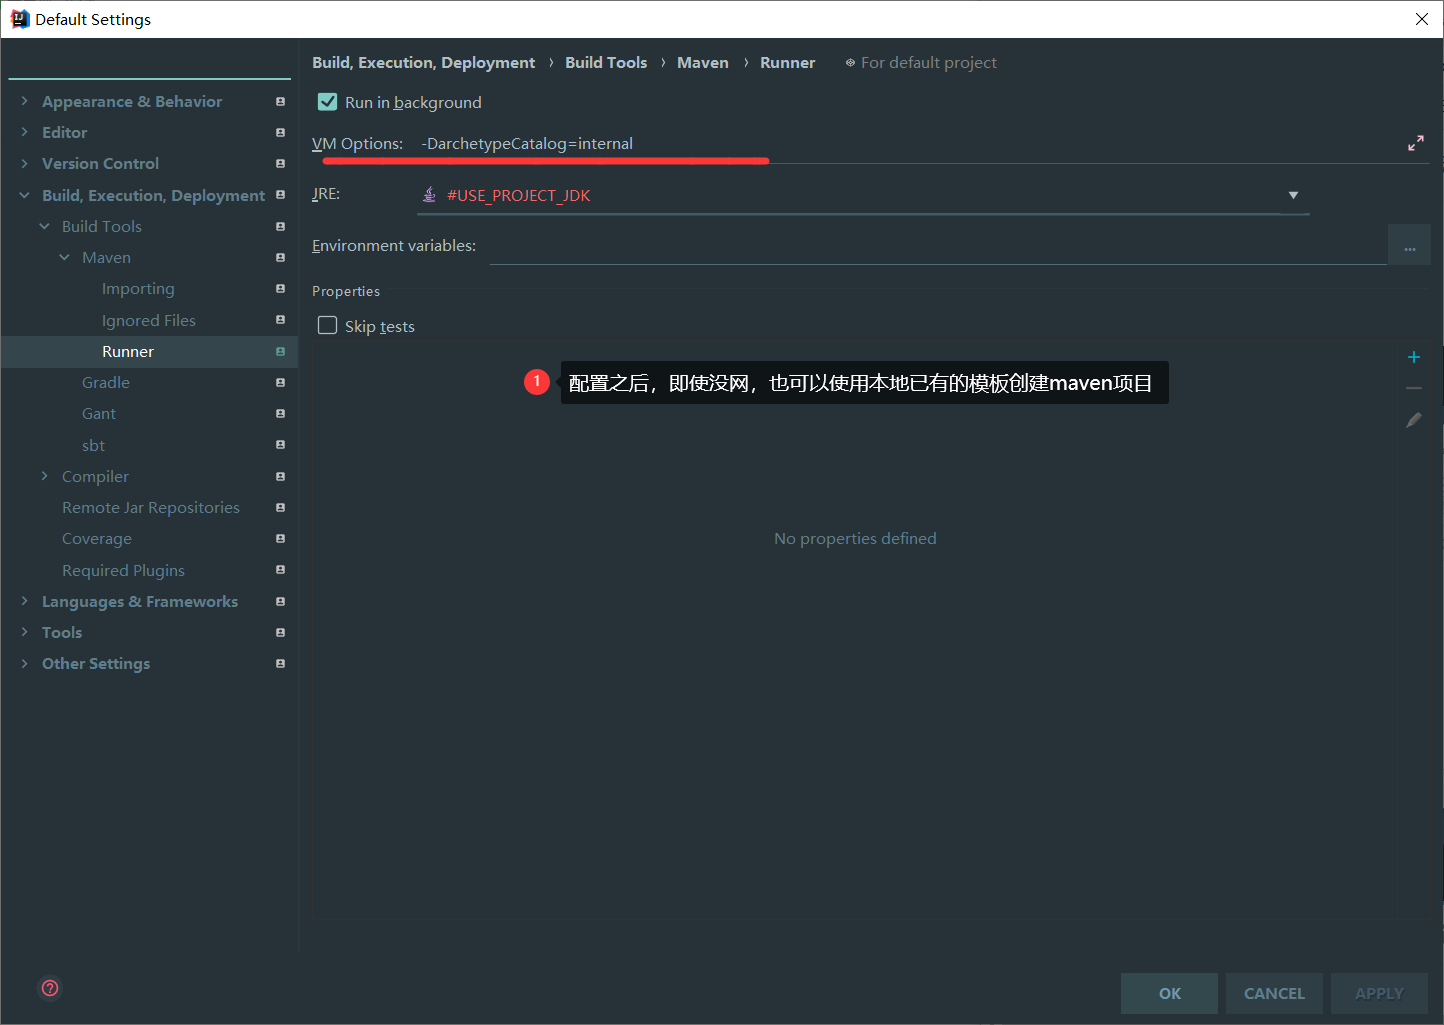Viewport: 1444px width, 1025px height.
Task: Click project-level icon beside Coverage
Action: click(x=280, y=539)
